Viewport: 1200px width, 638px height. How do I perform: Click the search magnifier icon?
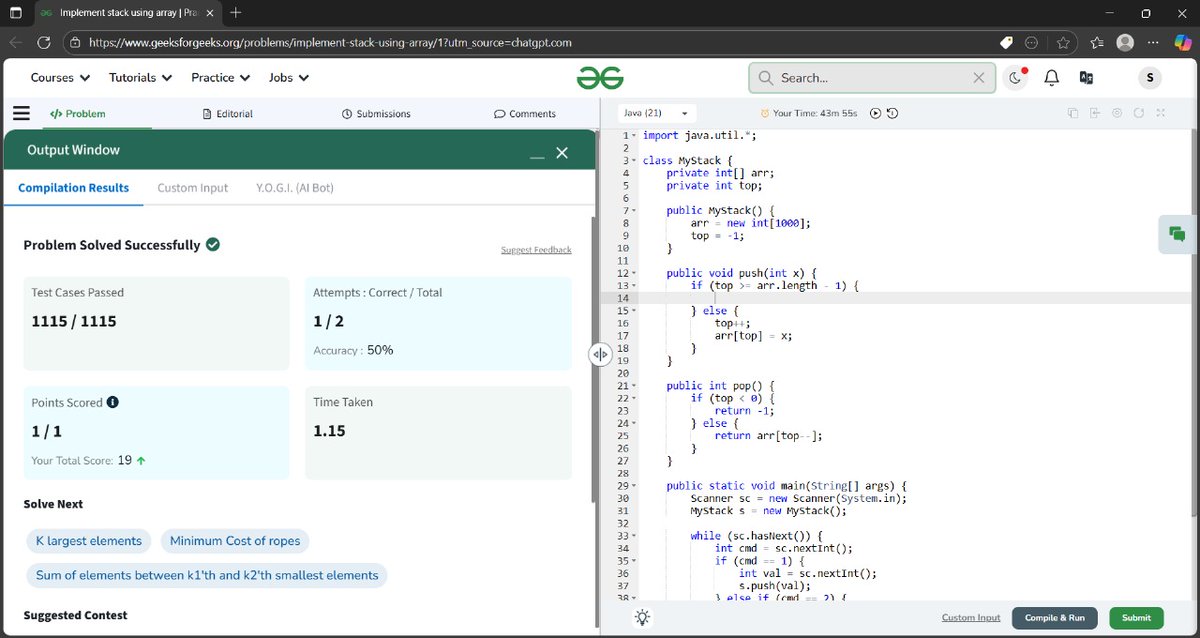[766, 78]
